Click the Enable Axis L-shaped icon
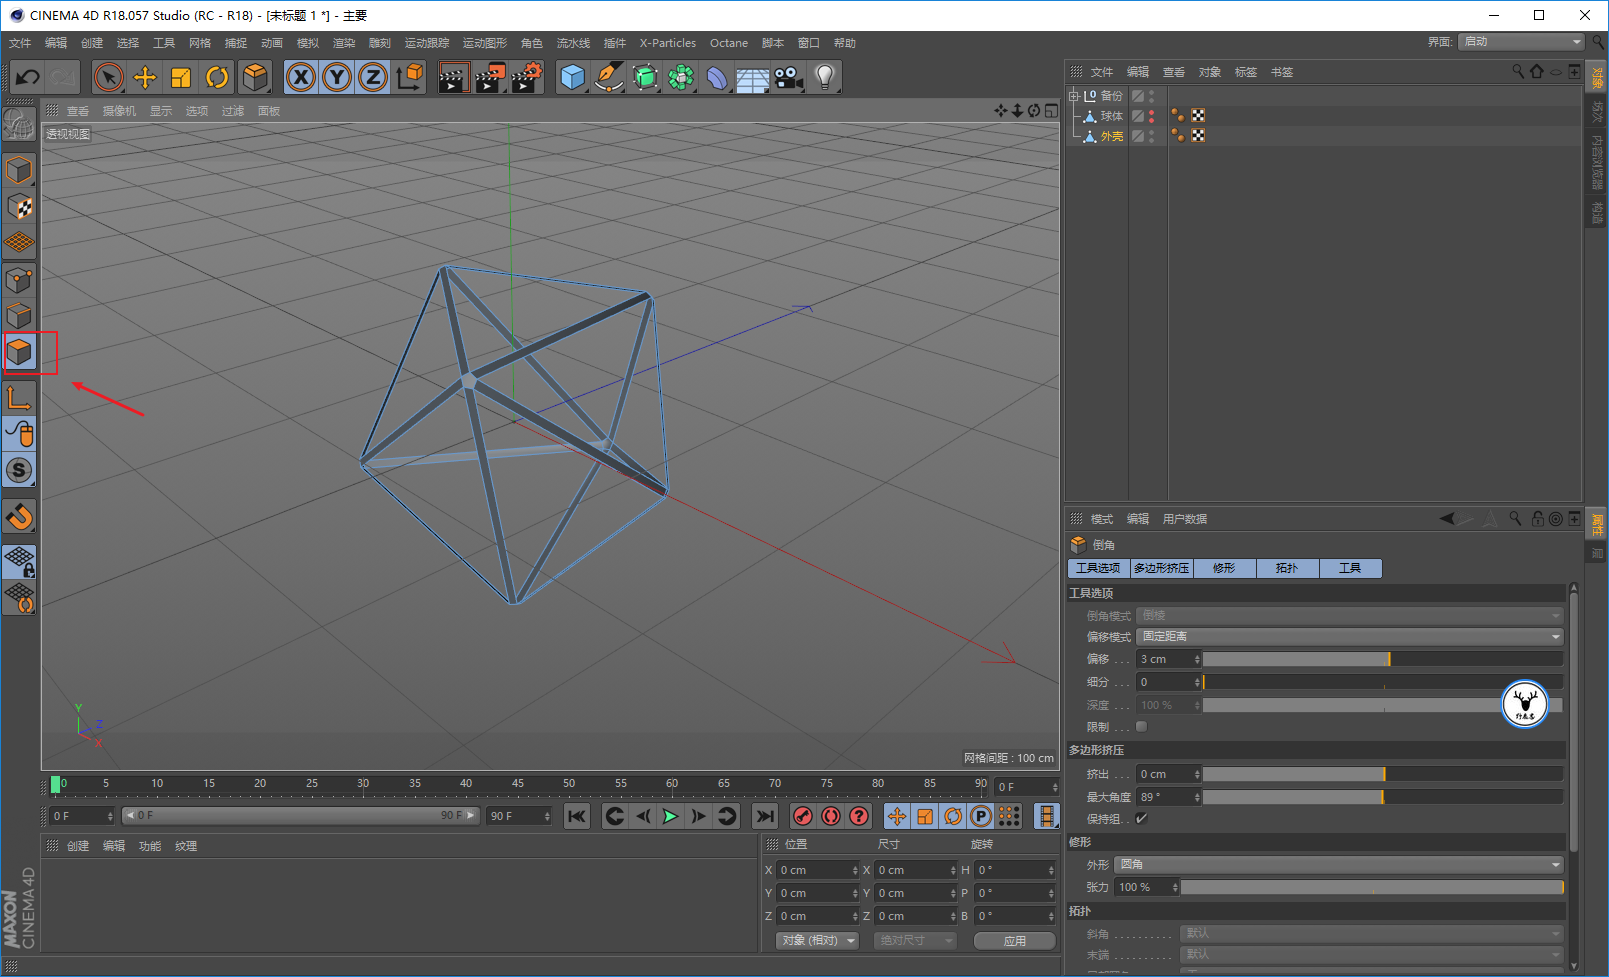Viewport: 1609px width, 977px height. (19, 397)
